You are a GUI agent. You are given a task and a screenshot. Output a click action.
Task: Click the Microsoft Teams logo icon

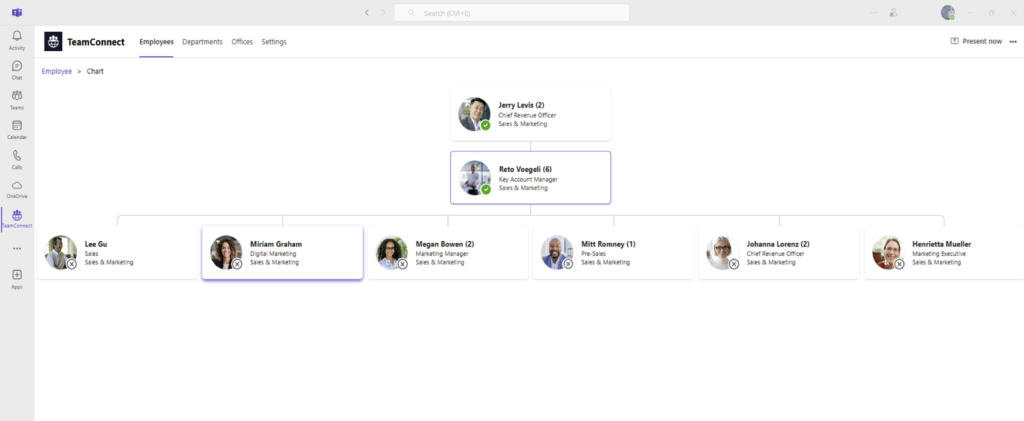click(17, 12)
